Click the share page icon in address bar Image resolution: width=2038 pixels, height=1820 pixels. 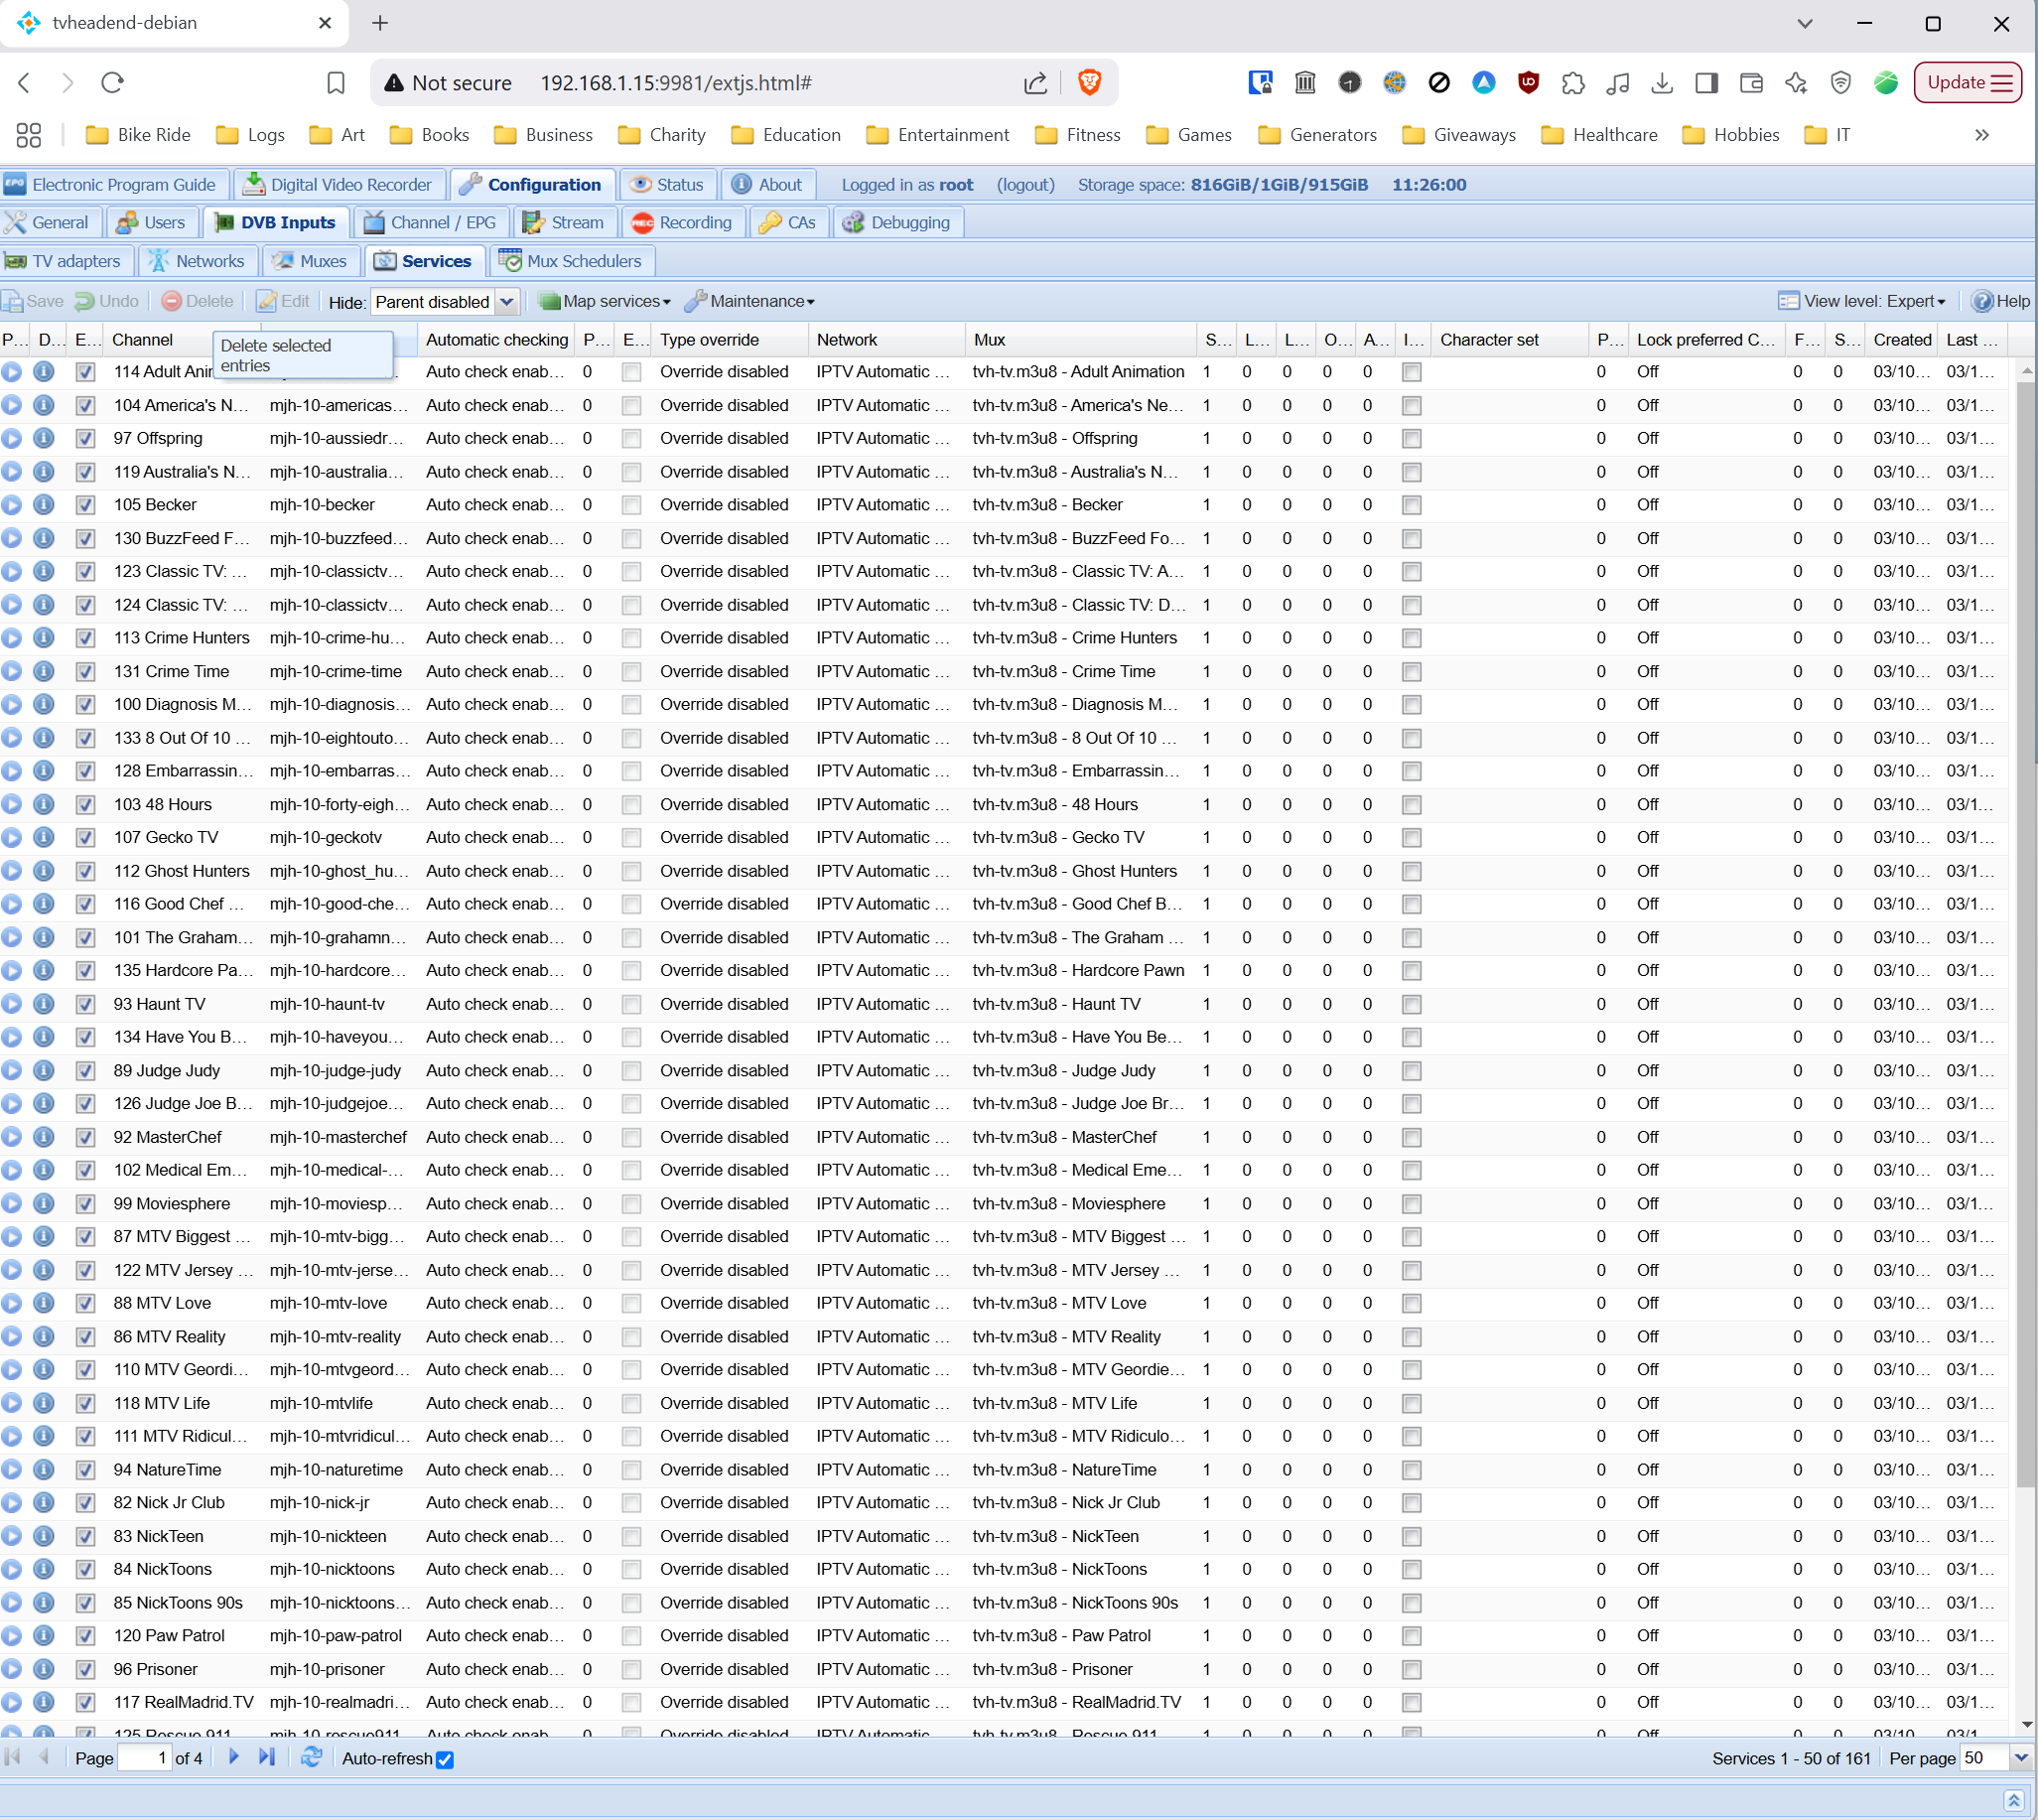pos(1035,82)
